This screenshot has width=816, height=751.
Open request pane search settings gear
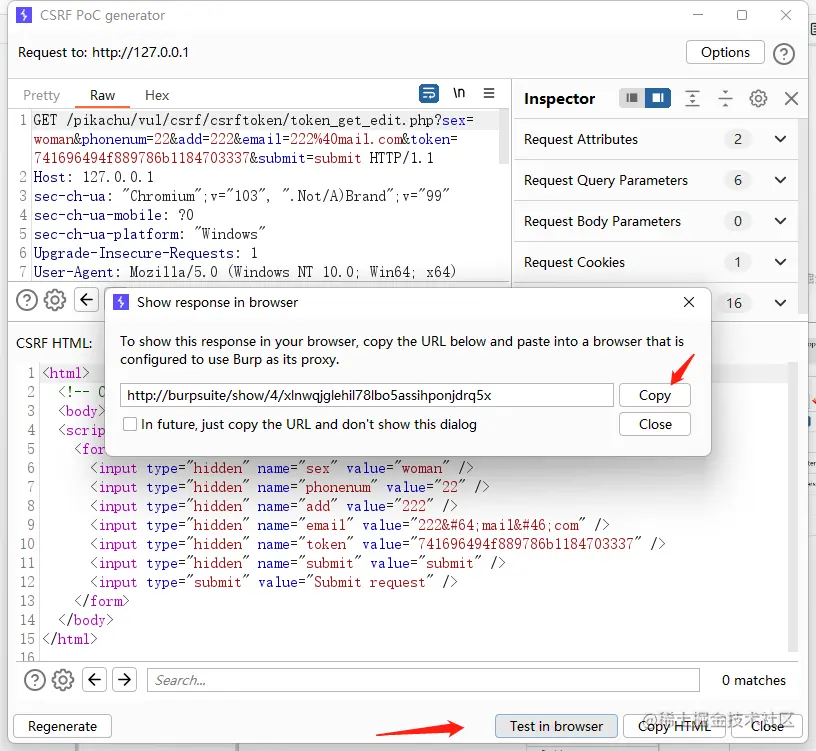coord(55,300)
